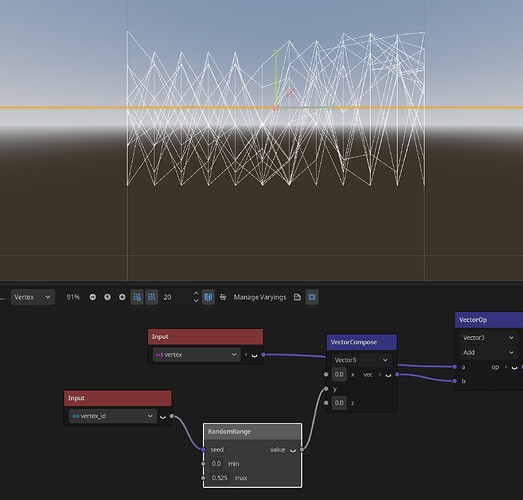Open the Manage Varyings menu
The width and height of the screenshot is (523, 500).
click(260, 297)
